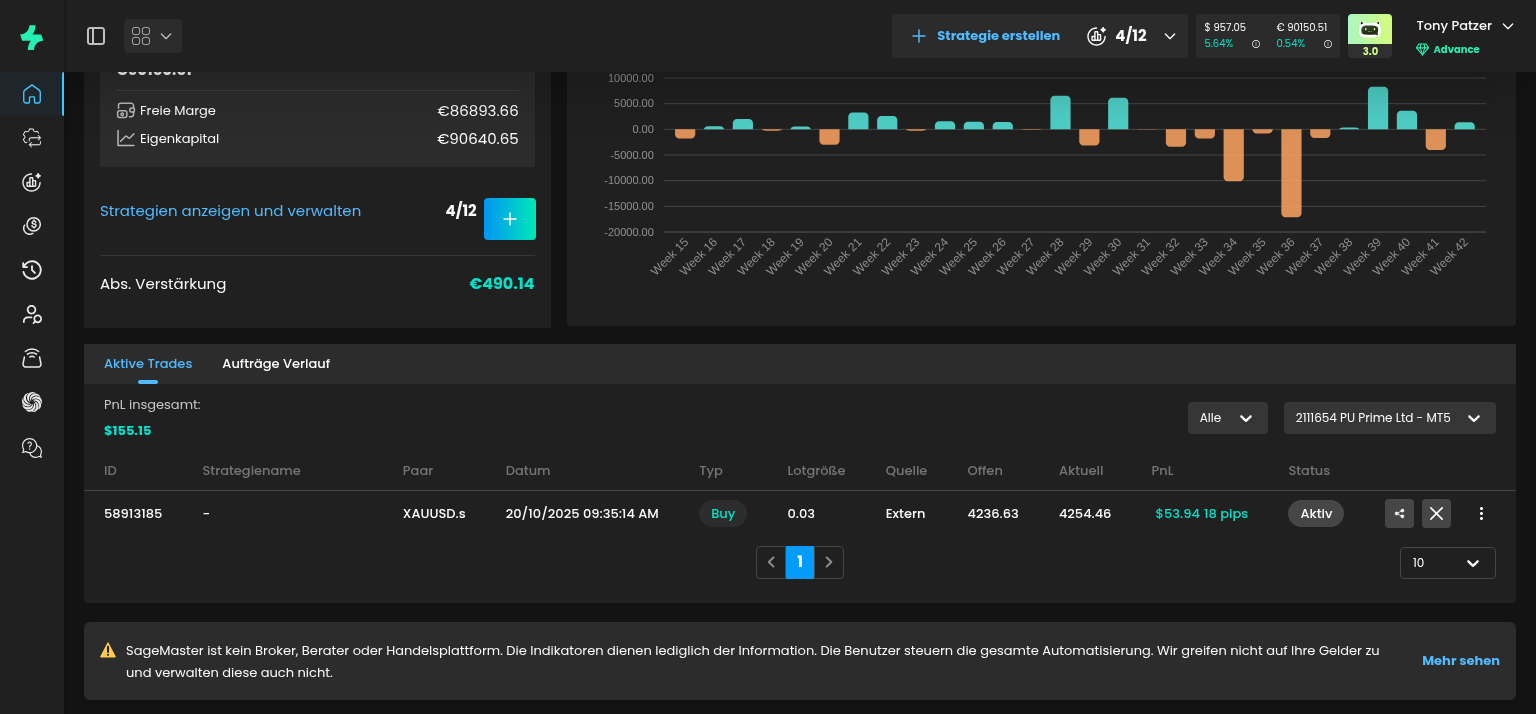Screen dimensions: 1536x714
Task: Open the PU Prime Ltd account dropdown
Action: coord(1389,418)
